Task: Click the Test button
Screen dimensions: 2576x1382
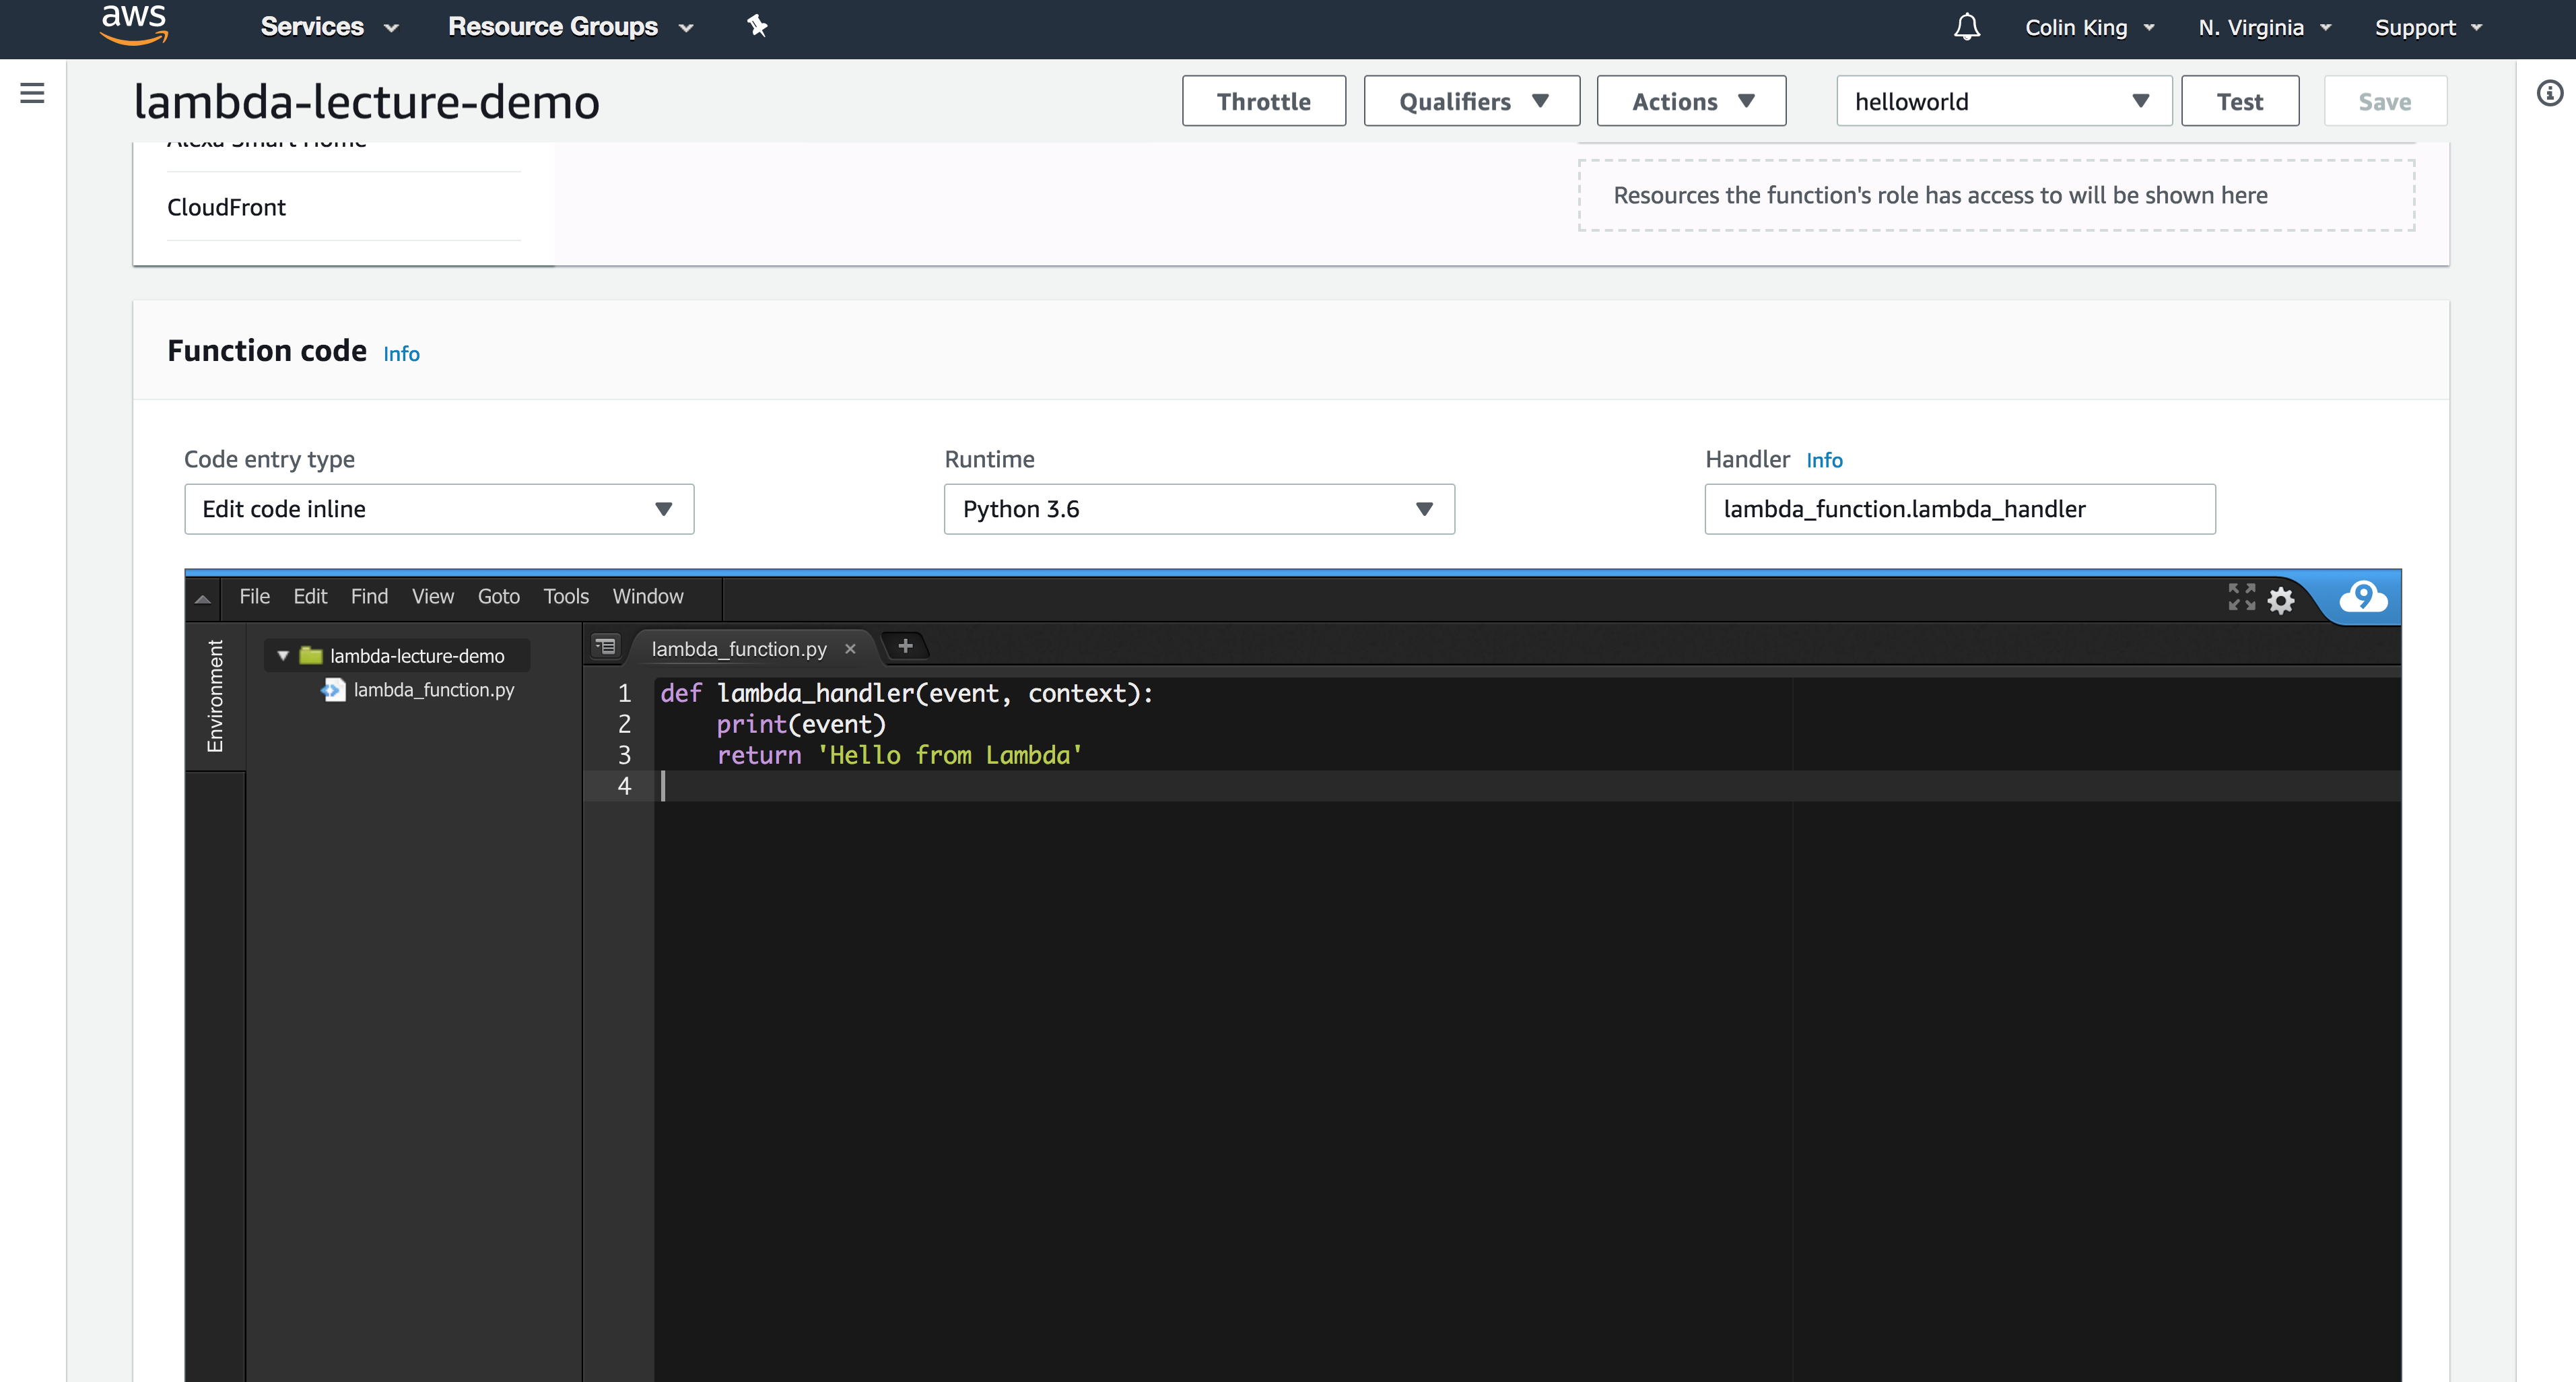Action: click(x=2239, y=102)
